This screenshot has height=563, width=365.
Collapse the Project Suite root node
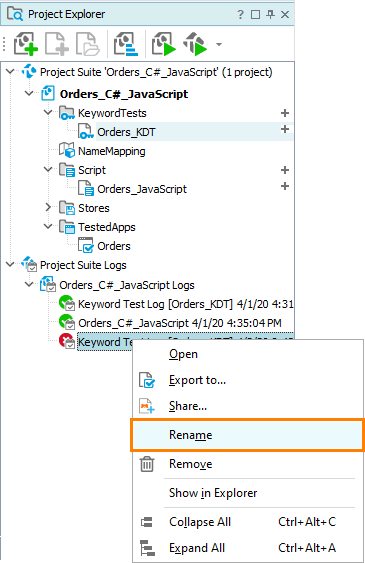[x=10, y=72]
